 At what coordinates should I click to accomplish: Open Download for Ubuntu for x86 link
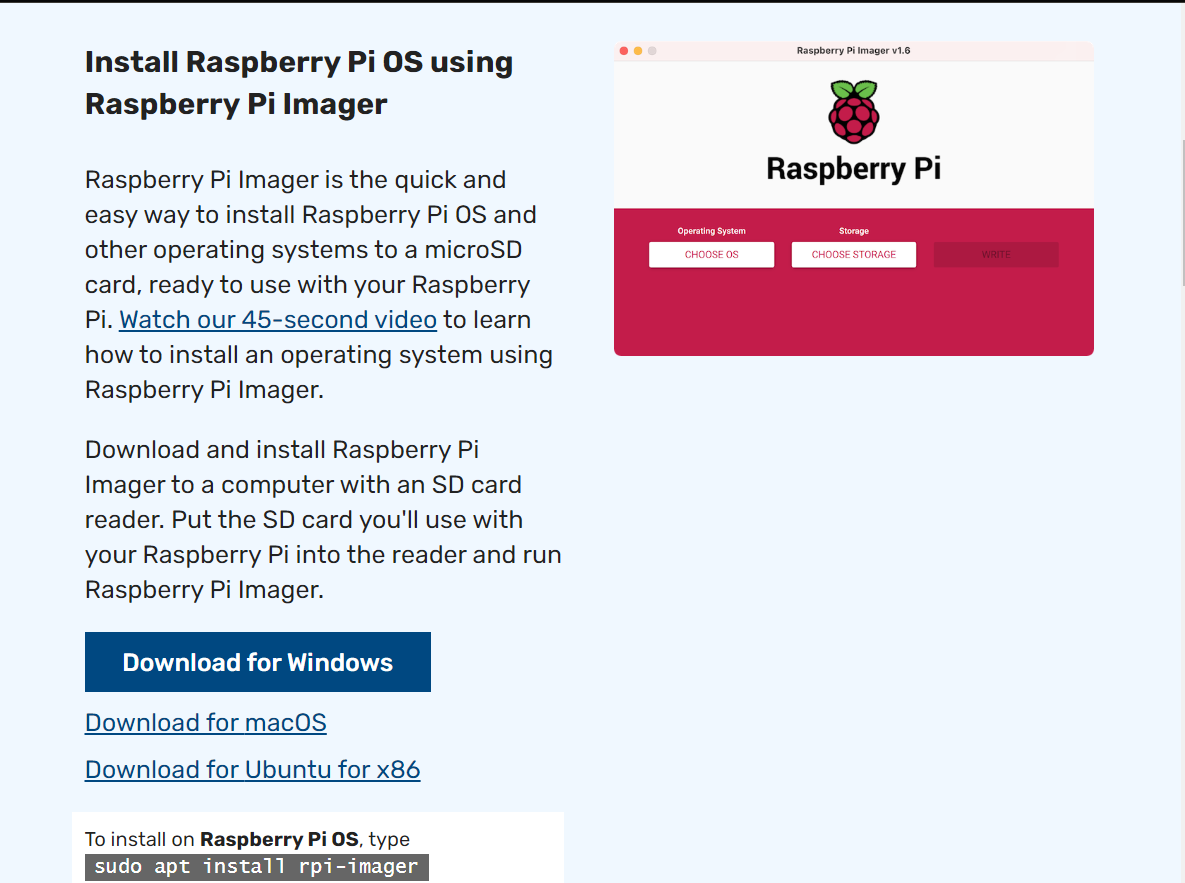(252, 769)
